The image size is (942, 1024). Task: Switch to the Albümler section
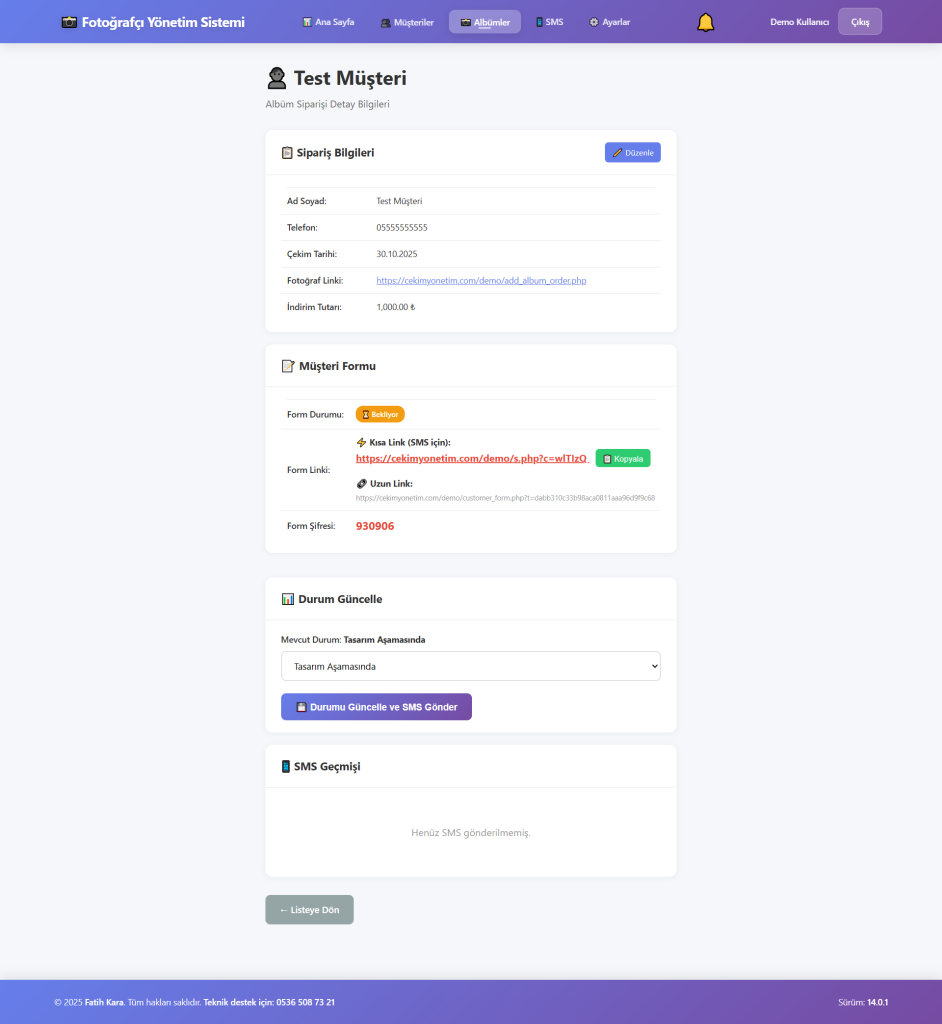pos(485,22)
